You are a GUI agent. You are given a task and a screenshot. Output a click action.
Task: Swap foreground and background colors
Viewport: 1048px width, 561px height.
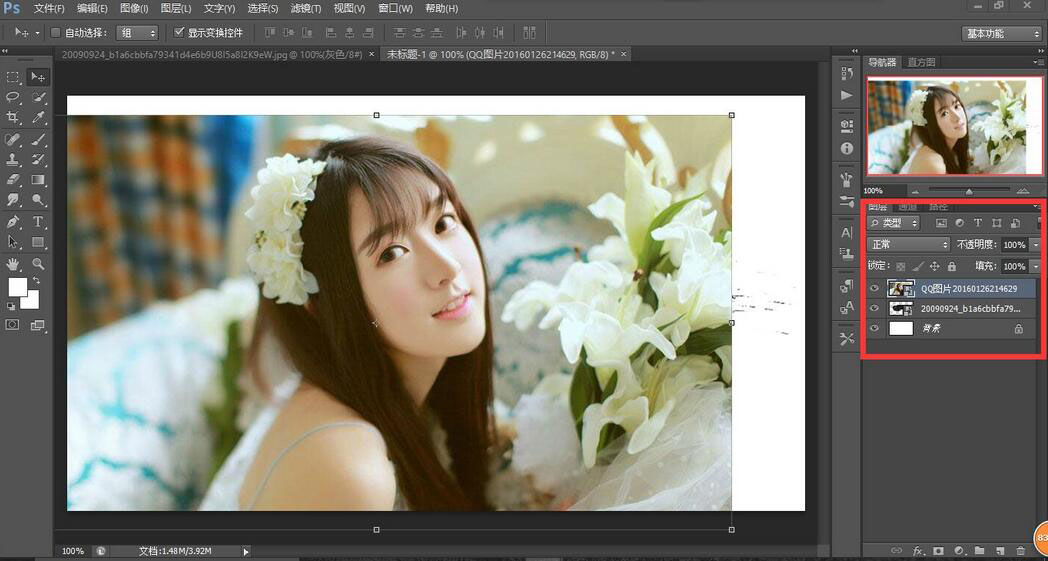click(36, 280)
